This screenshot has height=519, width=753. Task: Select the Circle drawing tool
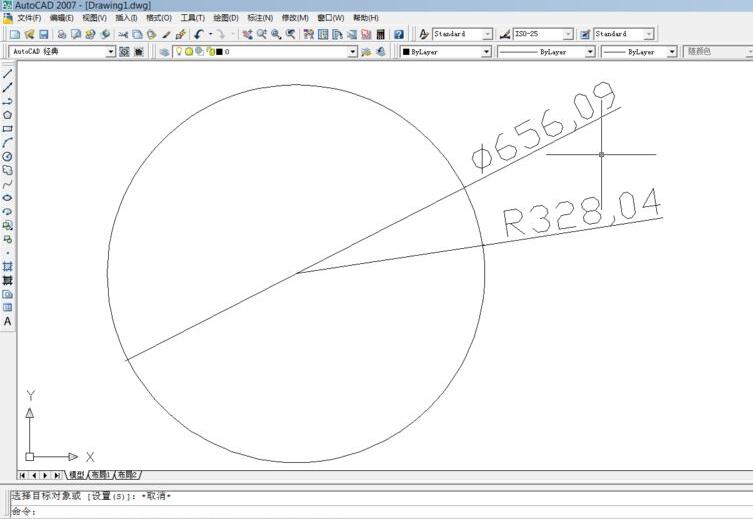coord(8,157)
